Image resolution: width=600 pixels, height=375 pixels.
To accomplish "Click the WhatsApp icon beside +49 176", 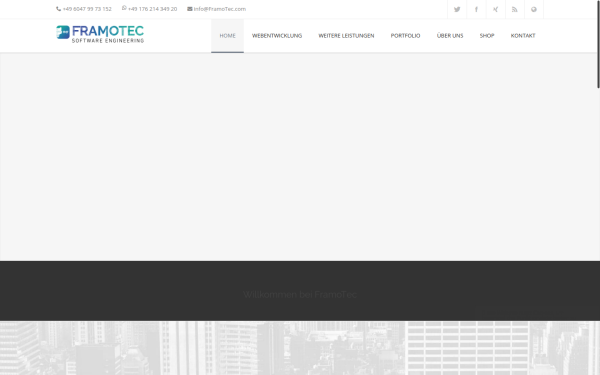I will 124,8.
